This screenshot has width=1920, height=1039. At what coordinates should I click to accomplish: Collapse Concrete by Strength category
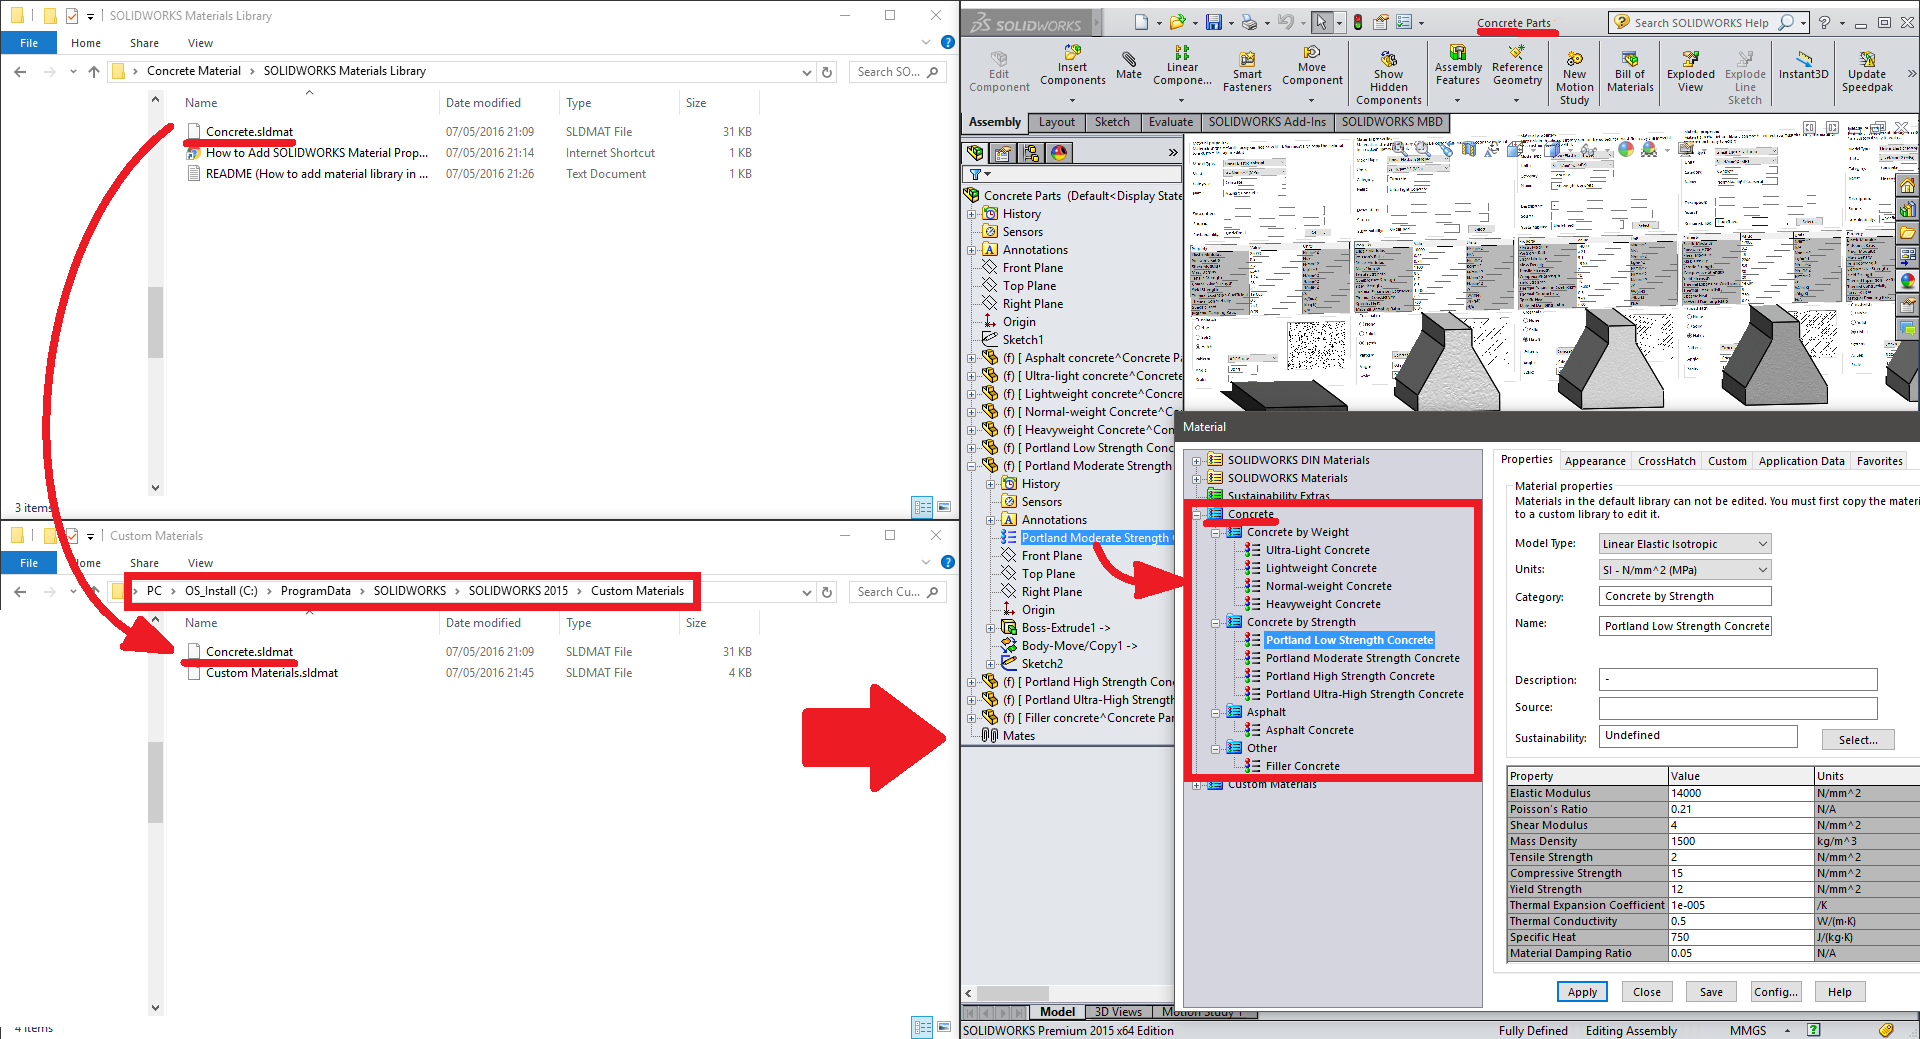(x=1216, y=623)
